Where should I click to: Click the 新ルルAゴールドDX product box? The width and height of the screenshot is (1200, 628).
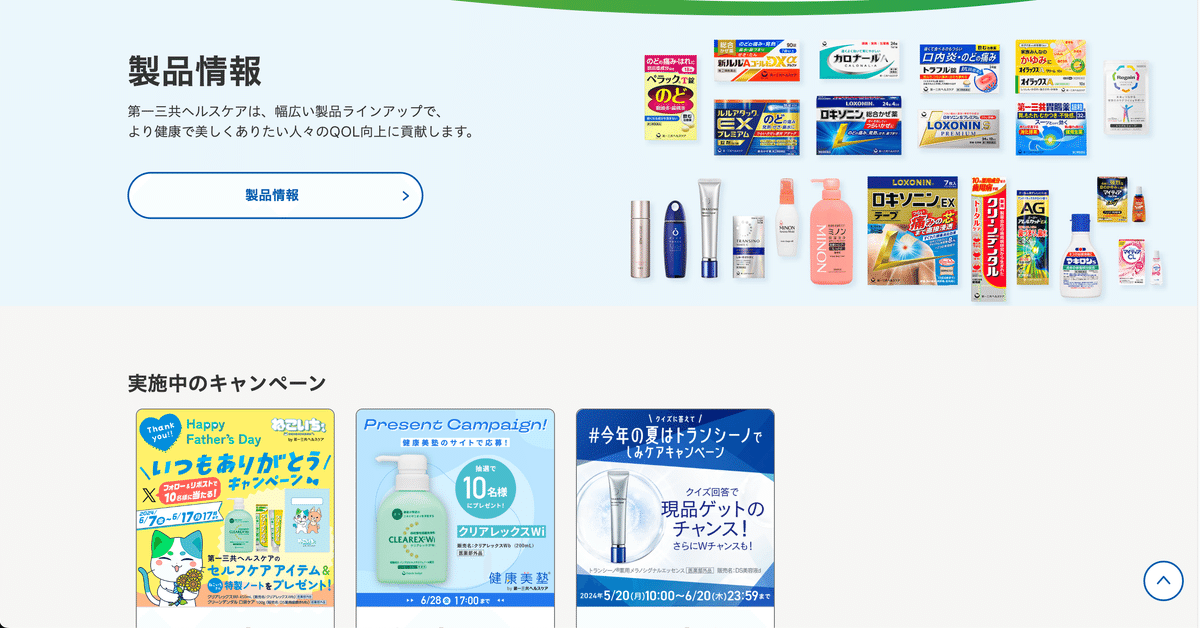pos(757,61)
